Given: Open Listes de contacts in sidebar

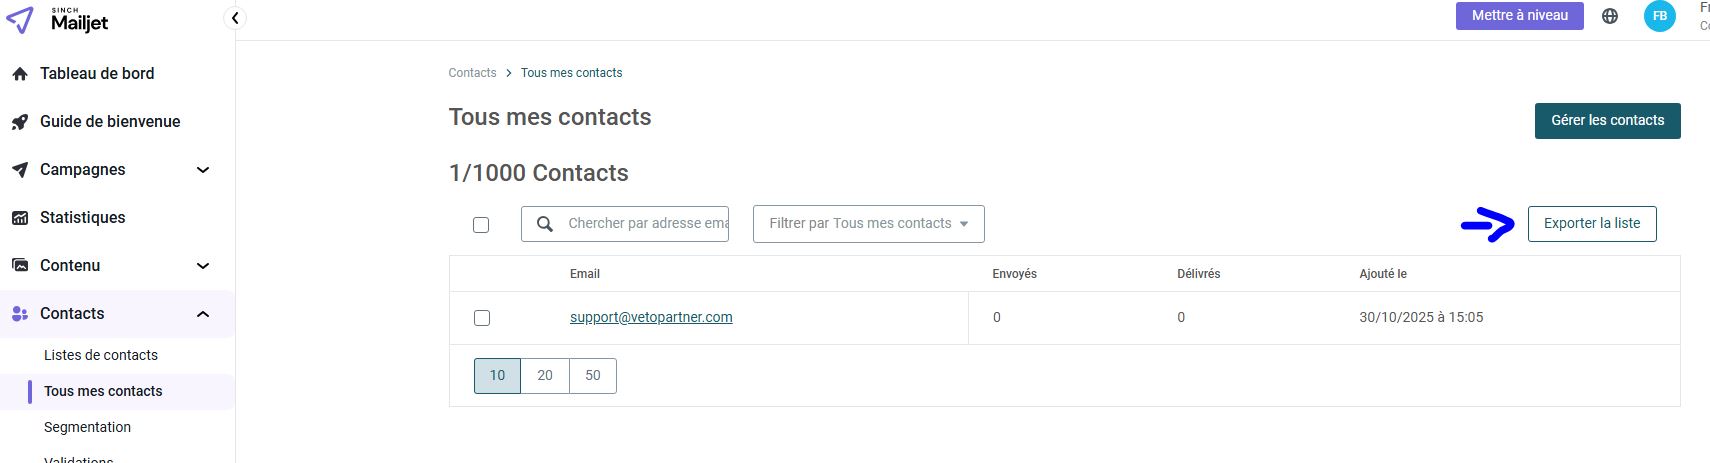Looking at the screenshot, I should click(101, 355).
